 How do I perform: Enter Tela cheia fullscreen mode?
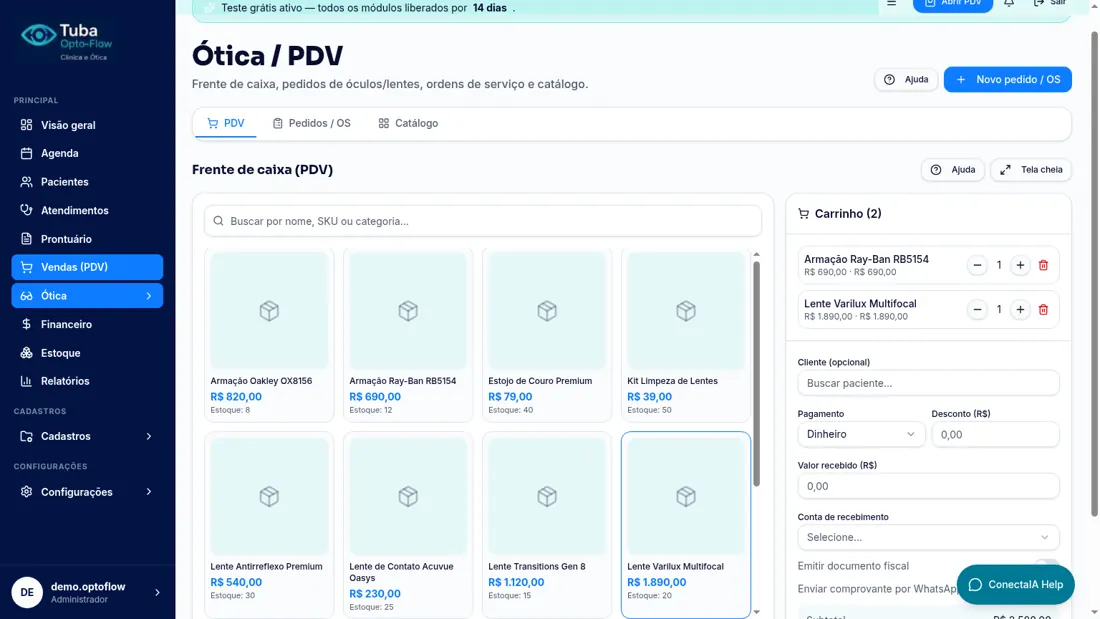(x=1031, y=170)
